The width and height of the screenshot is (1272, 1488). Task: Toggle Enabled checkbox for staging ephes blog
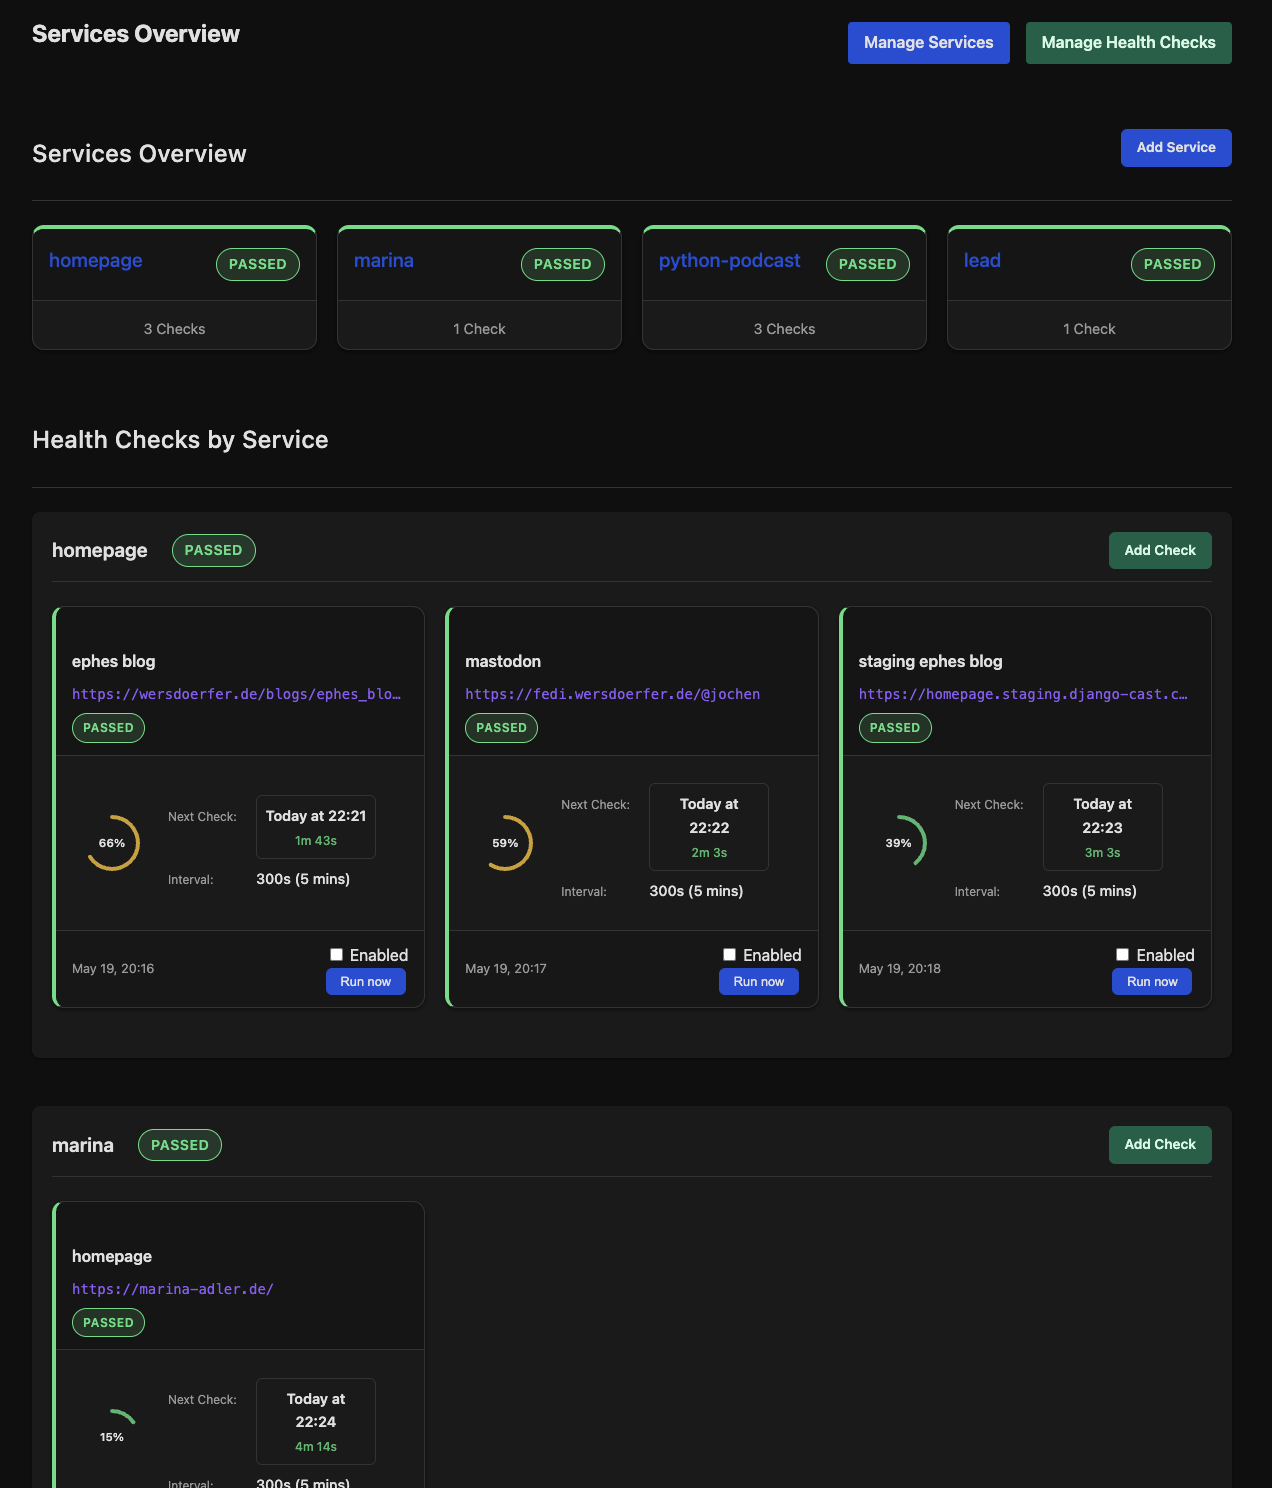tap(1123, 955)
